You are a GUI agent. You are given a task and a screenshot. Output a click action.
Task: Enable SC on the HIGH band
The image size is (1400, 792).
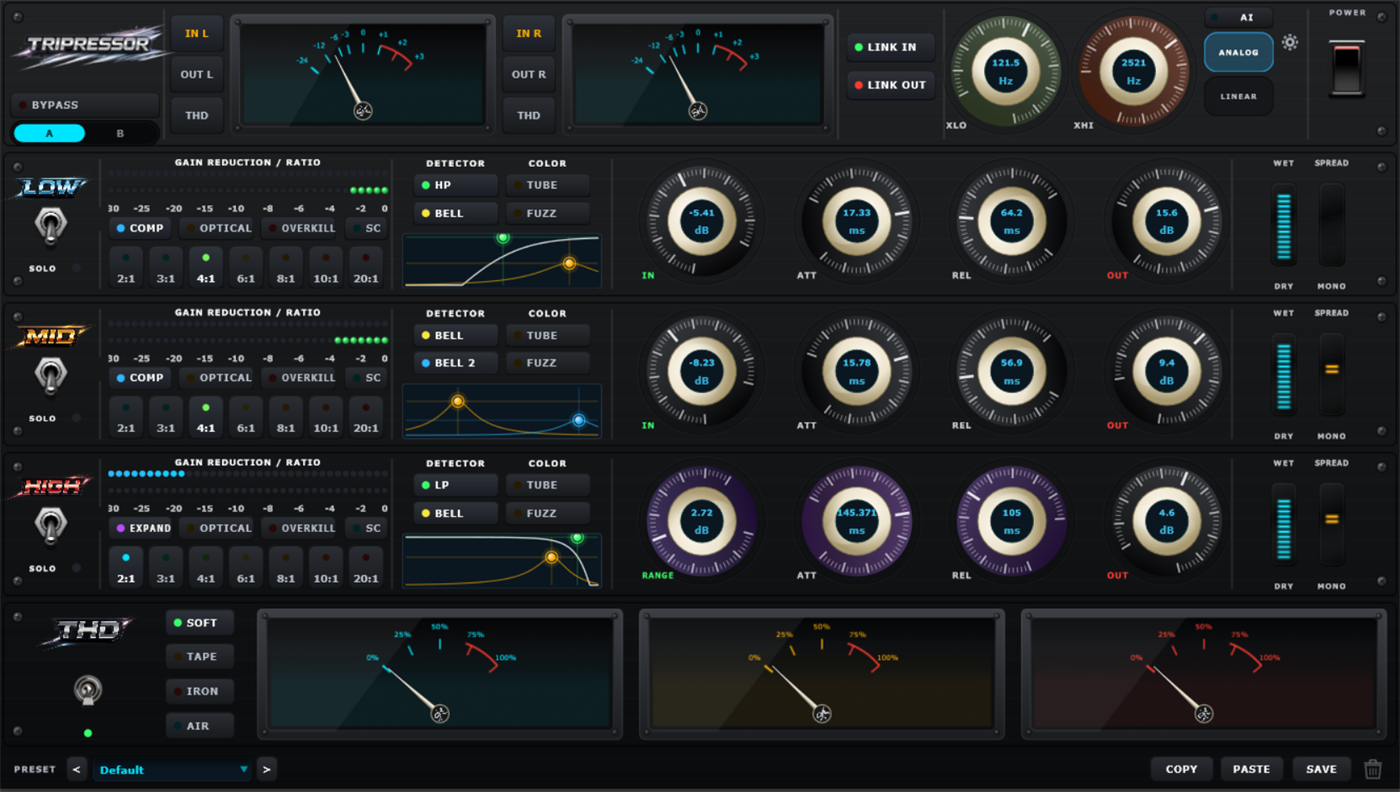pyautogui.click(x=367, y=528)
